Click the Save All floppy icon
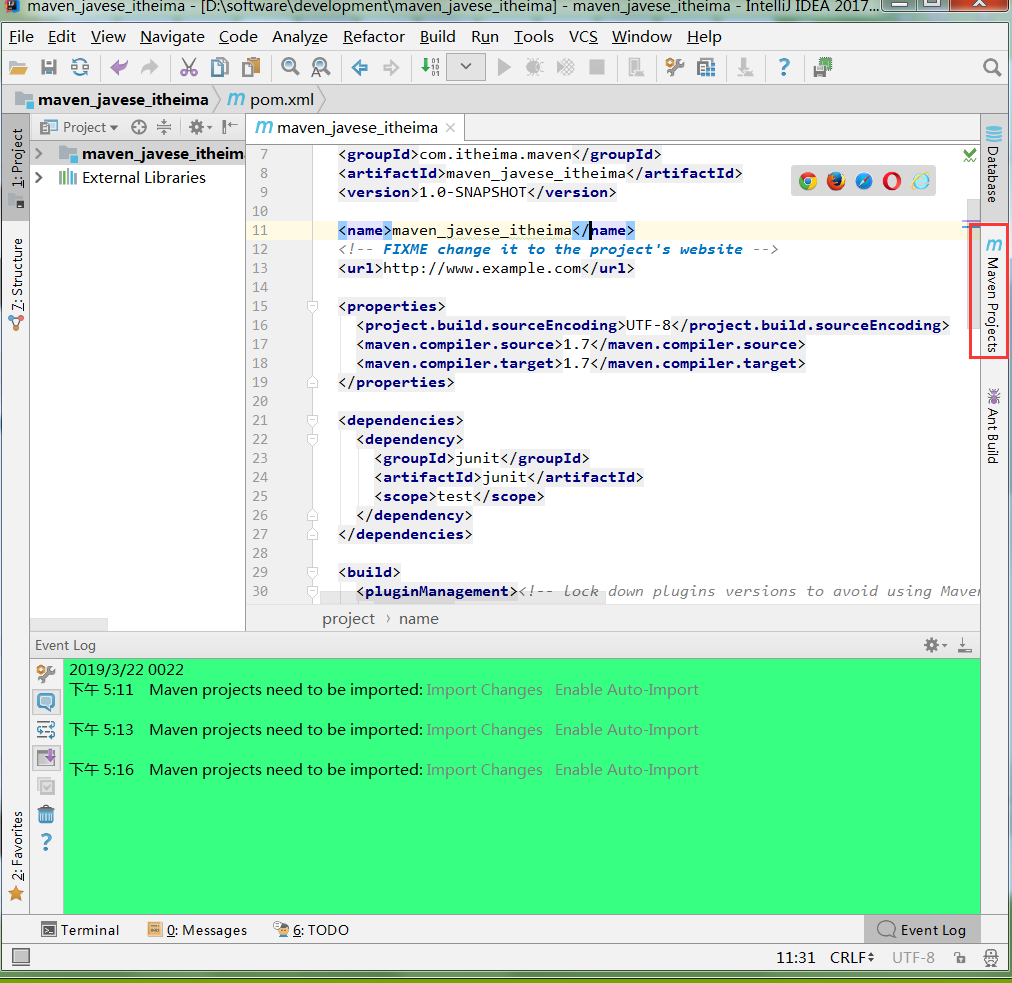The image size is (1012, 983). coord(49,67)
